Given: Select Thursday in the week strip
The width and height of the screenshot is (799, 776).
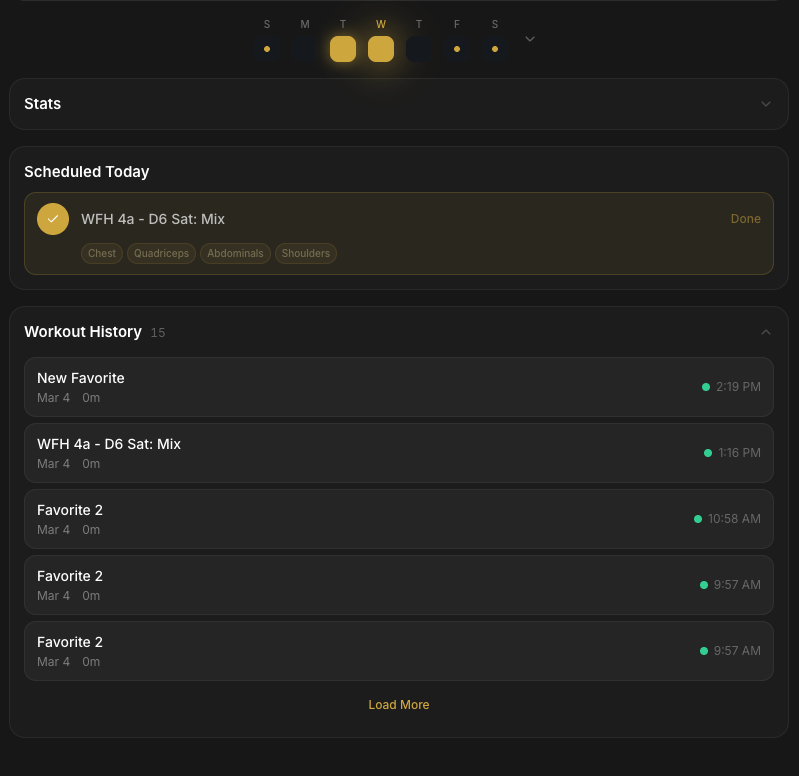Looking at the screenshot, I should 419,48.
